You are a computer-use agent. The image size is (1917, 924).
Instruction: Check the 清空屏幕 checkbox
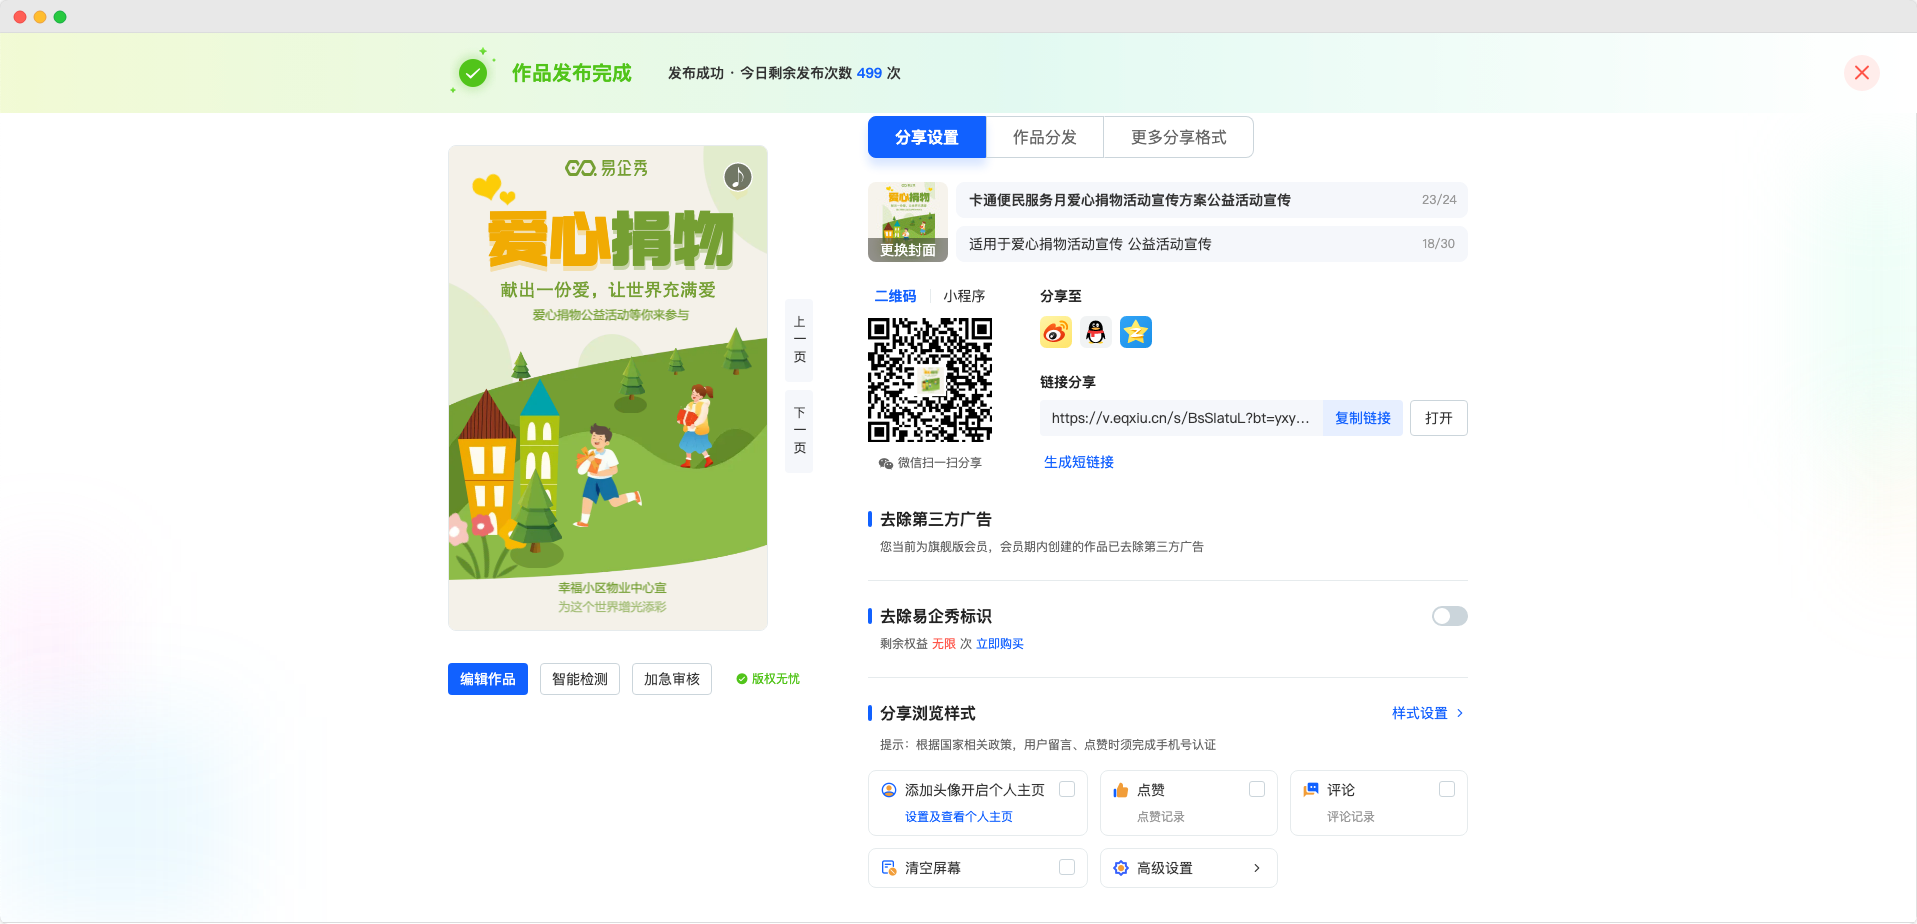click(1067, 867)
